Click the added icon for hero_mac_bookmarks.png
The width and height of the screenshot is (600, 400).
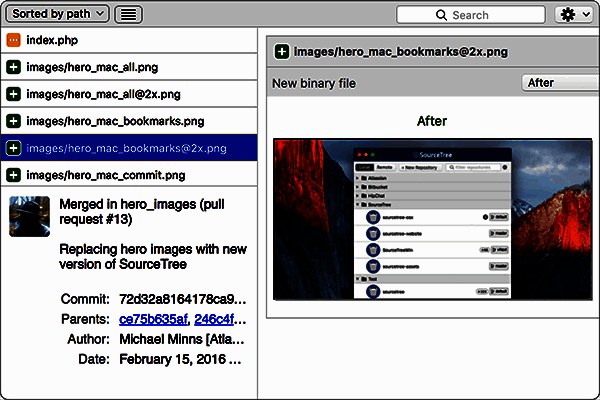pyautogui.click(x=13, y=121)
